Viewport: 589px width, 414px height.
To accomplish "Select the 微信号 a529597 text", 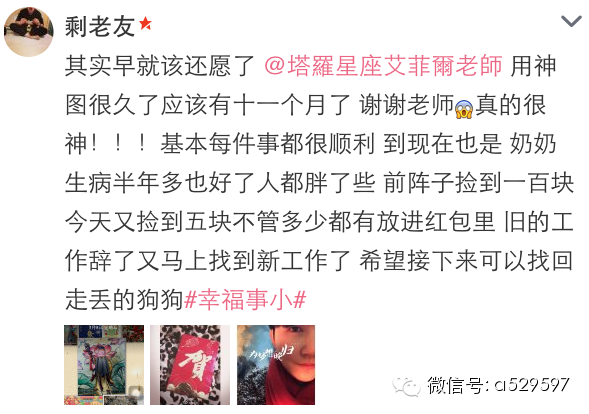I will (x=498, y=385).
